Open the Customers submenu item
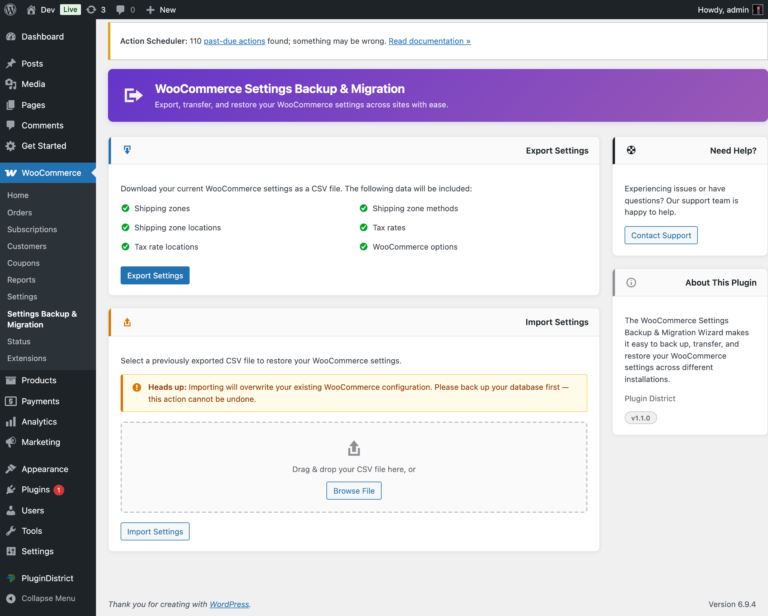This screenshot has width=768, height=616. pyautogui.click(x=27, y=246)
